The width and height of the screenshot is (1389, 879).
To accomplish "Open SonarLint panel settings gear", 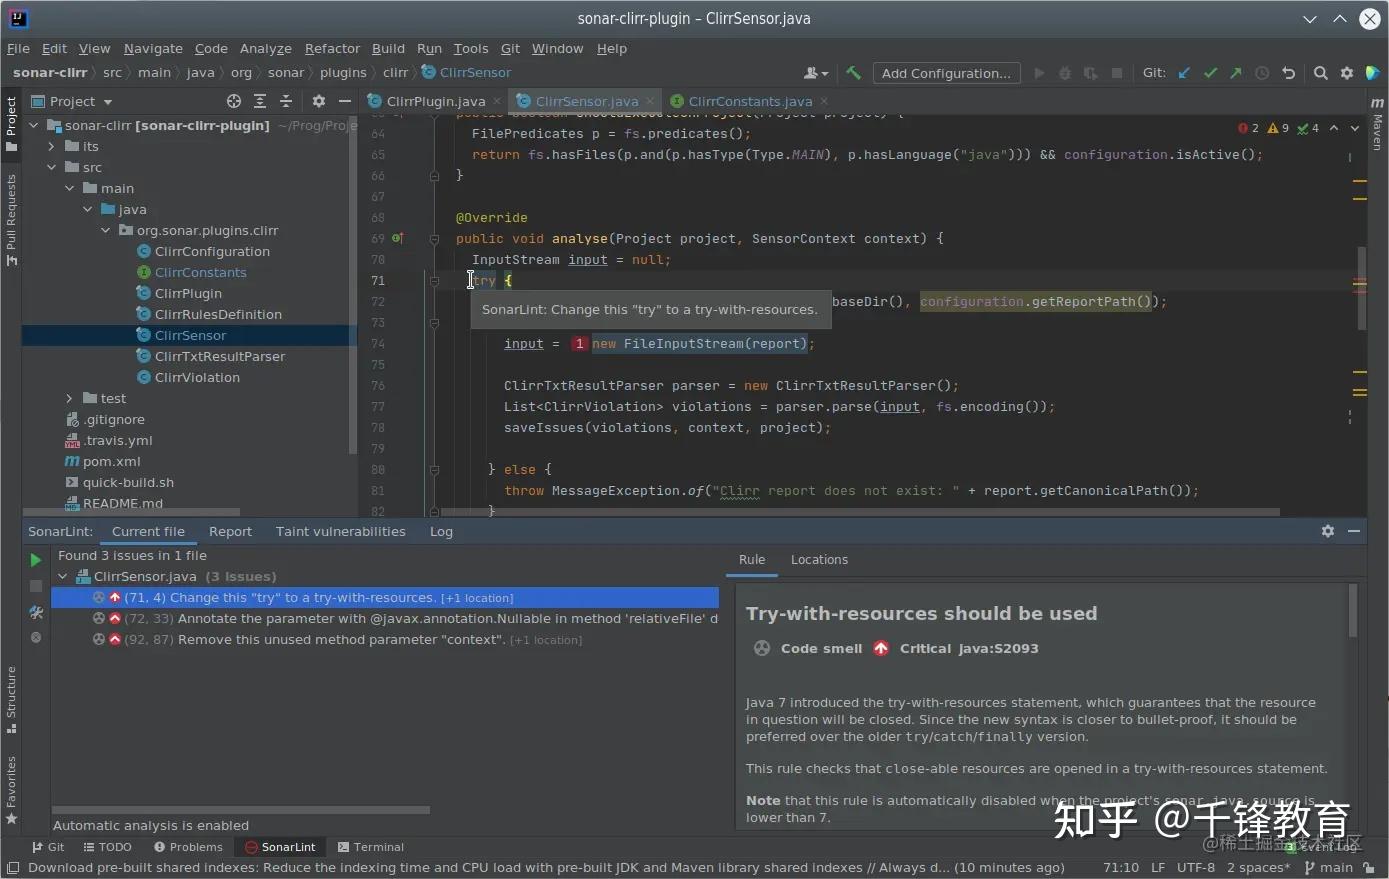I will point(1327,531).
